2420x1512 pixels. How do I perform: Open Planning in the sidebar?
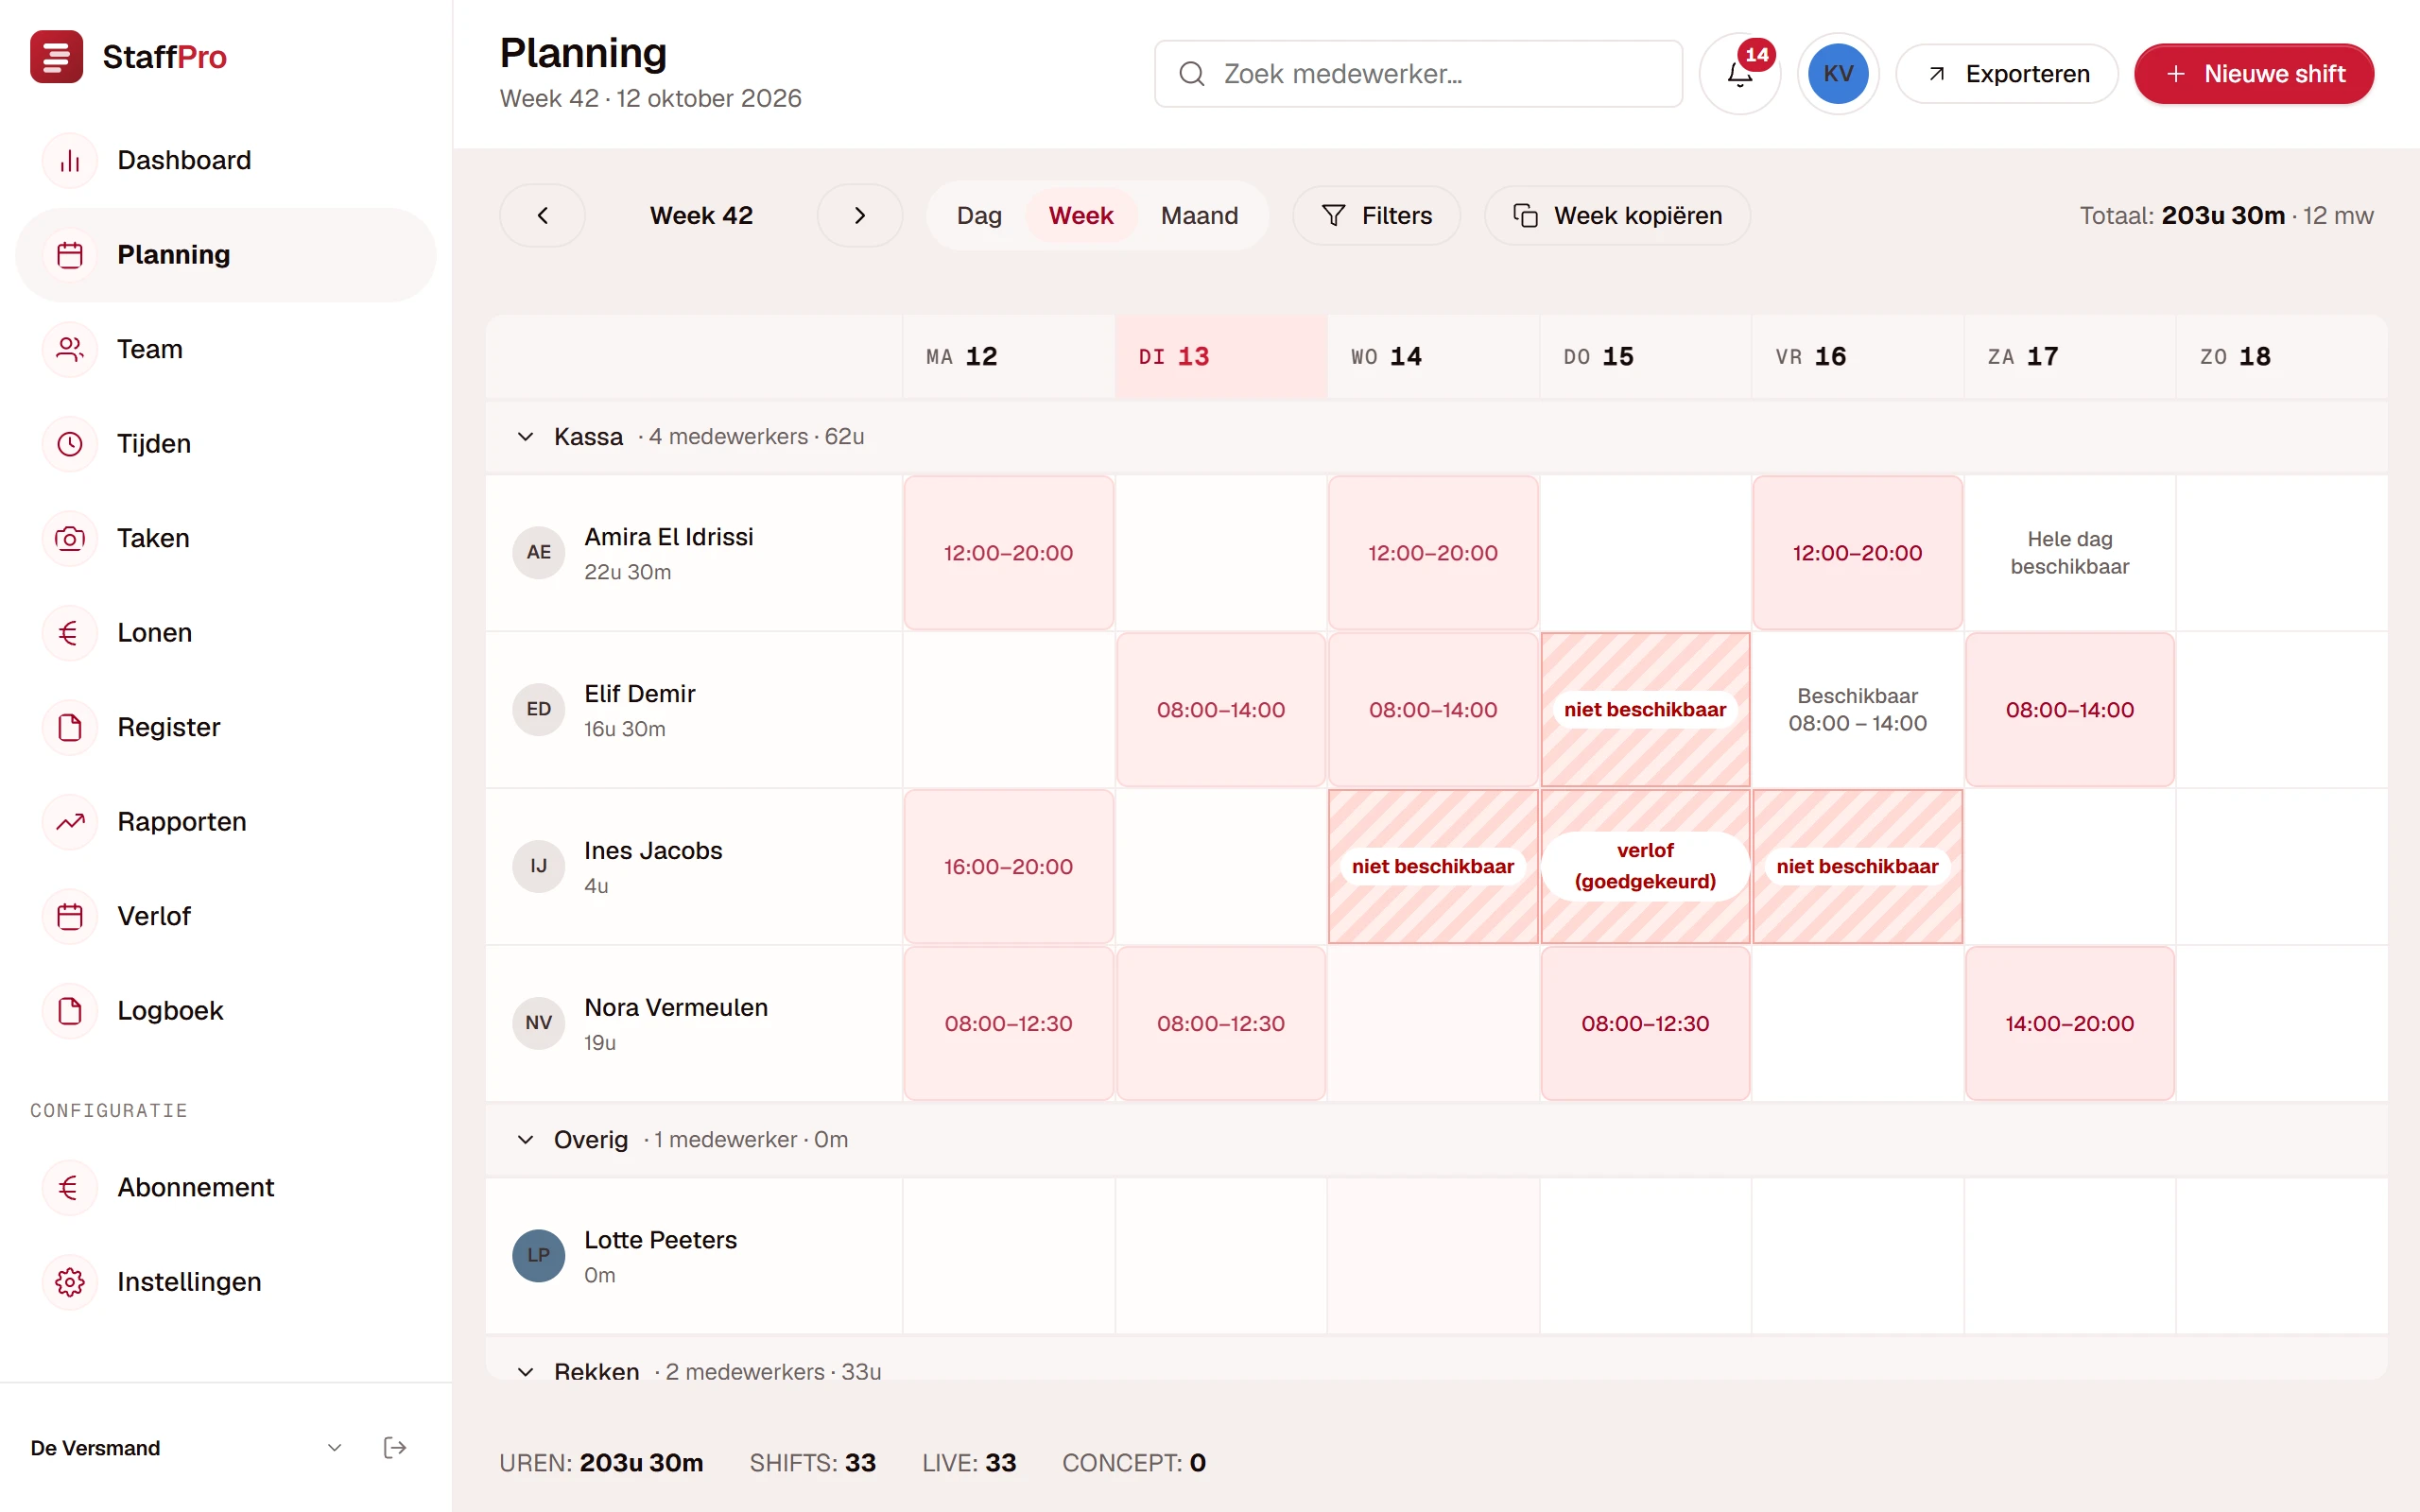click(x=226, y=255)
